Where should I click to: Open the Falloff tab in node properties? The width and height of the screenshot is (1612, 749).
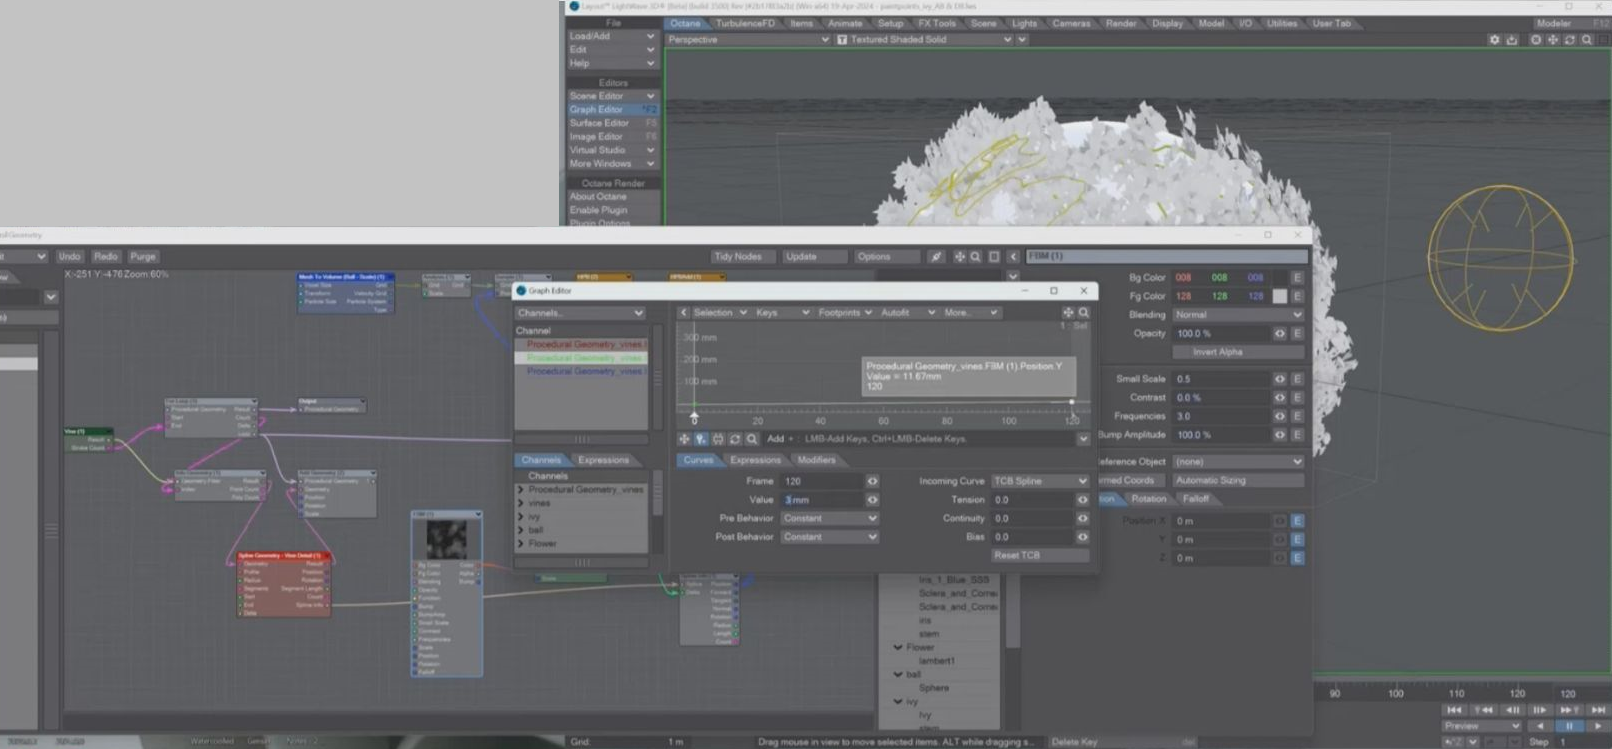point(1196,499)
